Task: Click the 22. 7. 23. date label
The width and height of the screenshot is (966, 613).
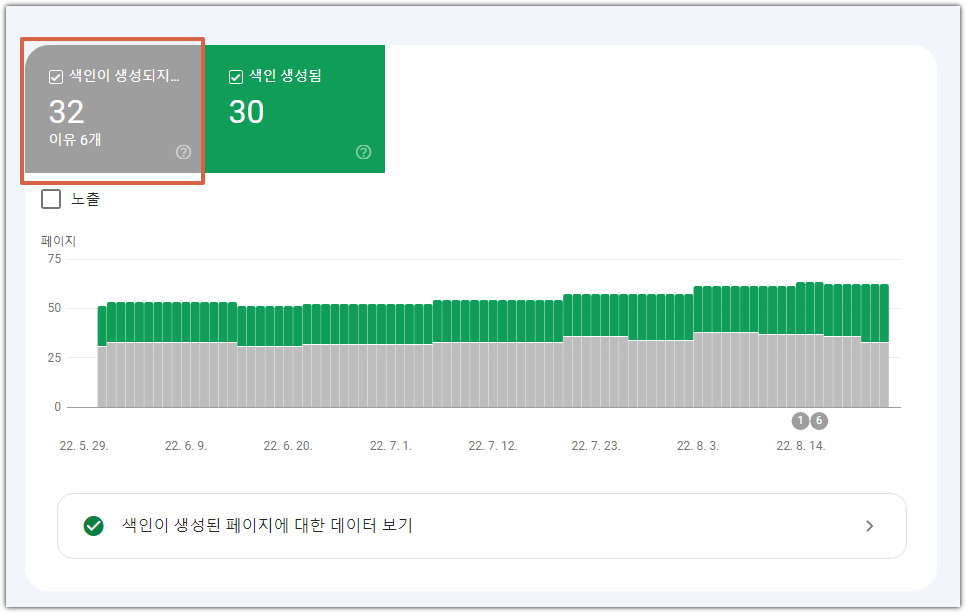Action: 596,446
